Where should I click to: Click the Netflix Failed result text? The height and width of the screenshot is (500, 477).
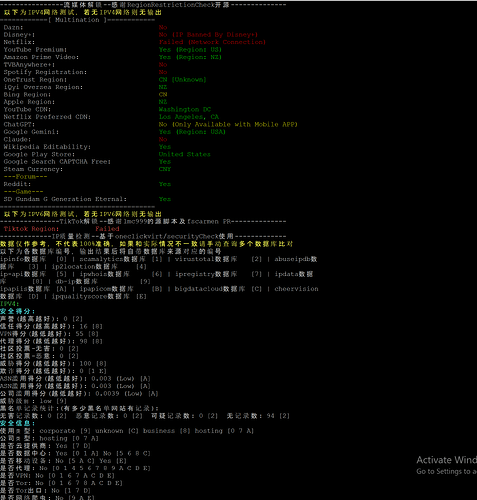click(212, 42)
